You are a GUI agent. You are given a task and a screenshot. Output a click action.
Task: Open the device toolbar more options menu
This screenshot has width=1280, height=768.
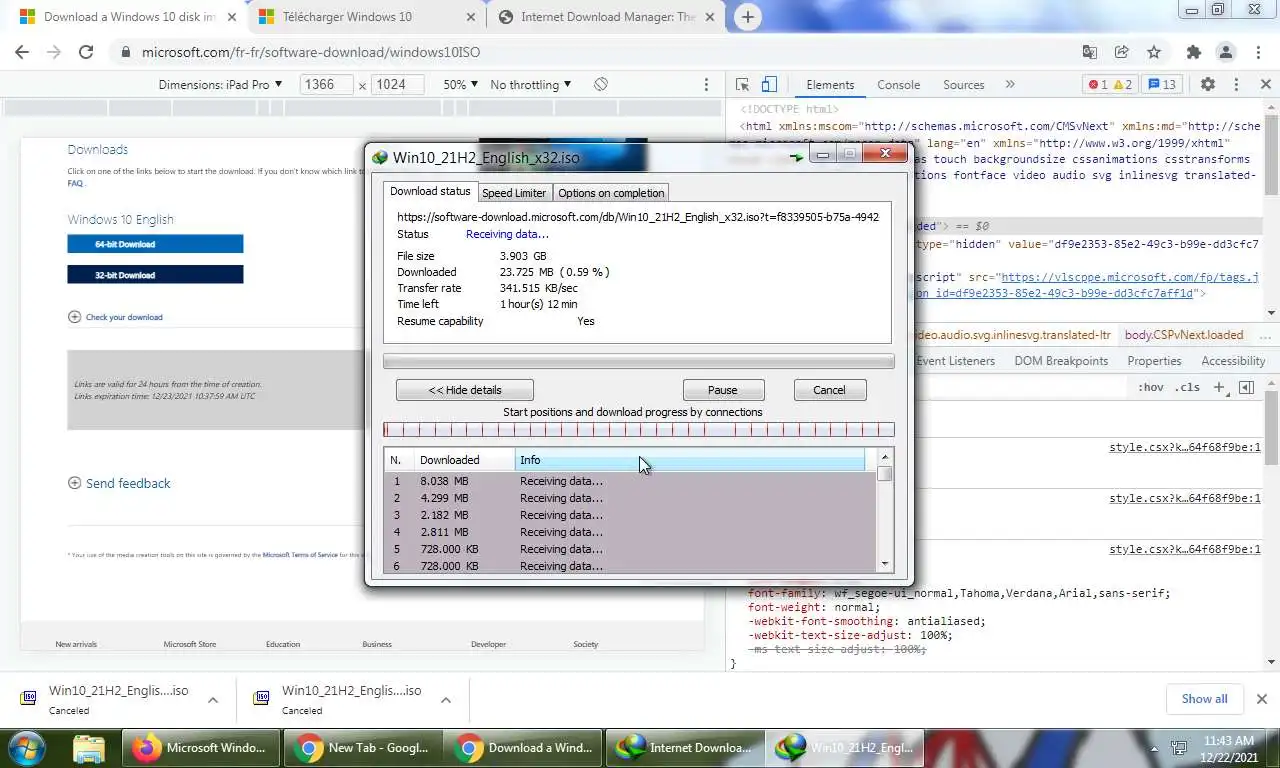(x=706, y=85)
